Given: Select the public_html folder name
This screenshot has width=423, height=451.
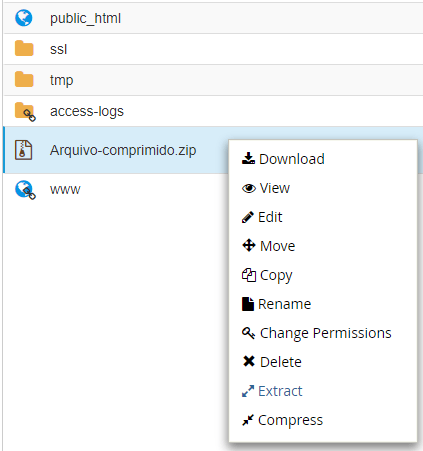Looking at the screenshot, I should tap(85, 18).
